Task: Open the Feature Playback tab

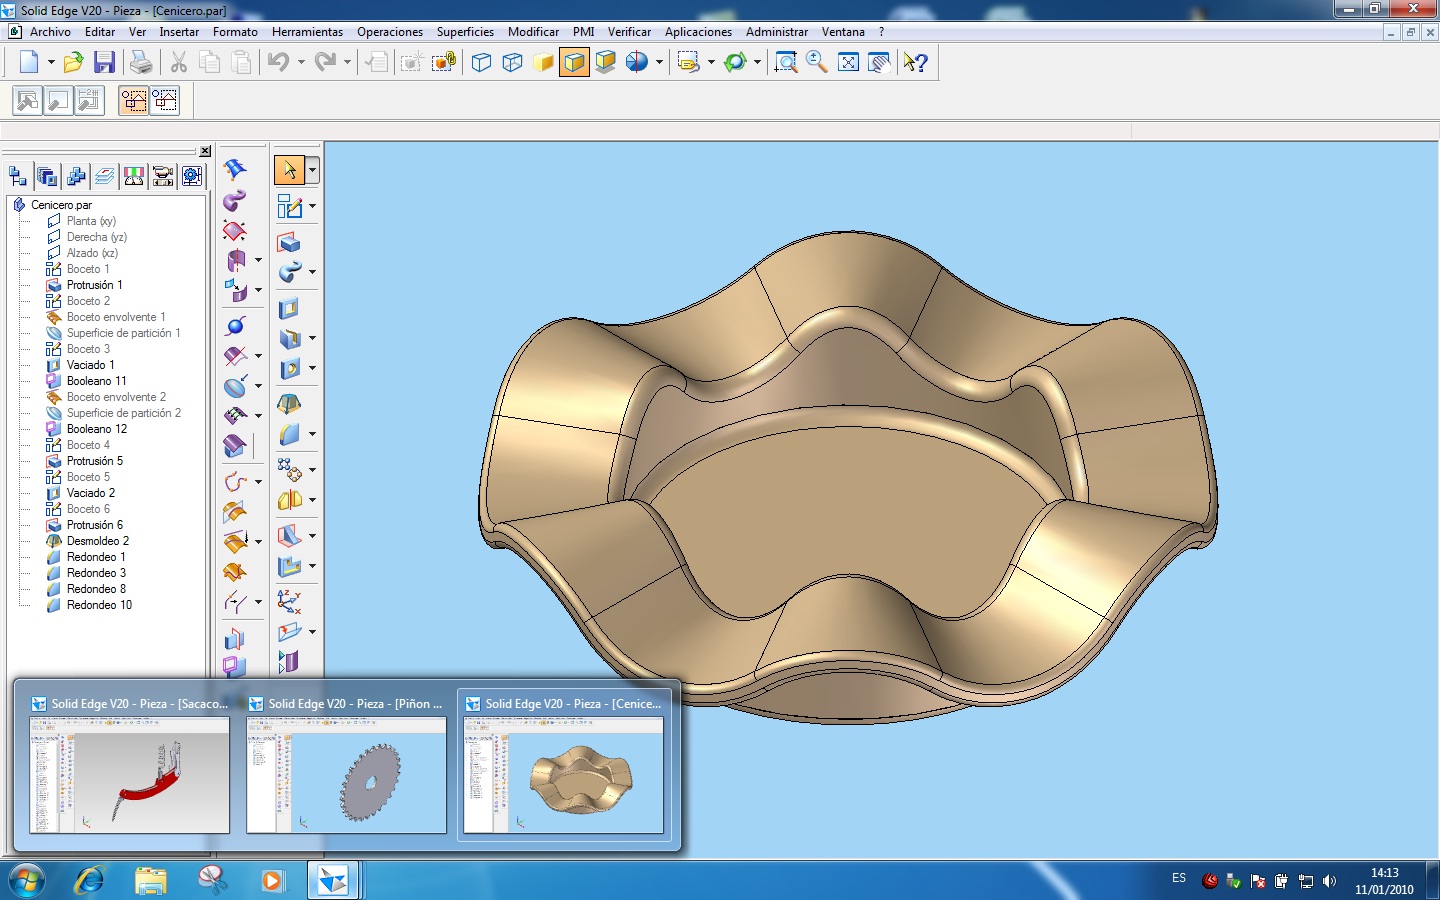Action: coord(163,177)
